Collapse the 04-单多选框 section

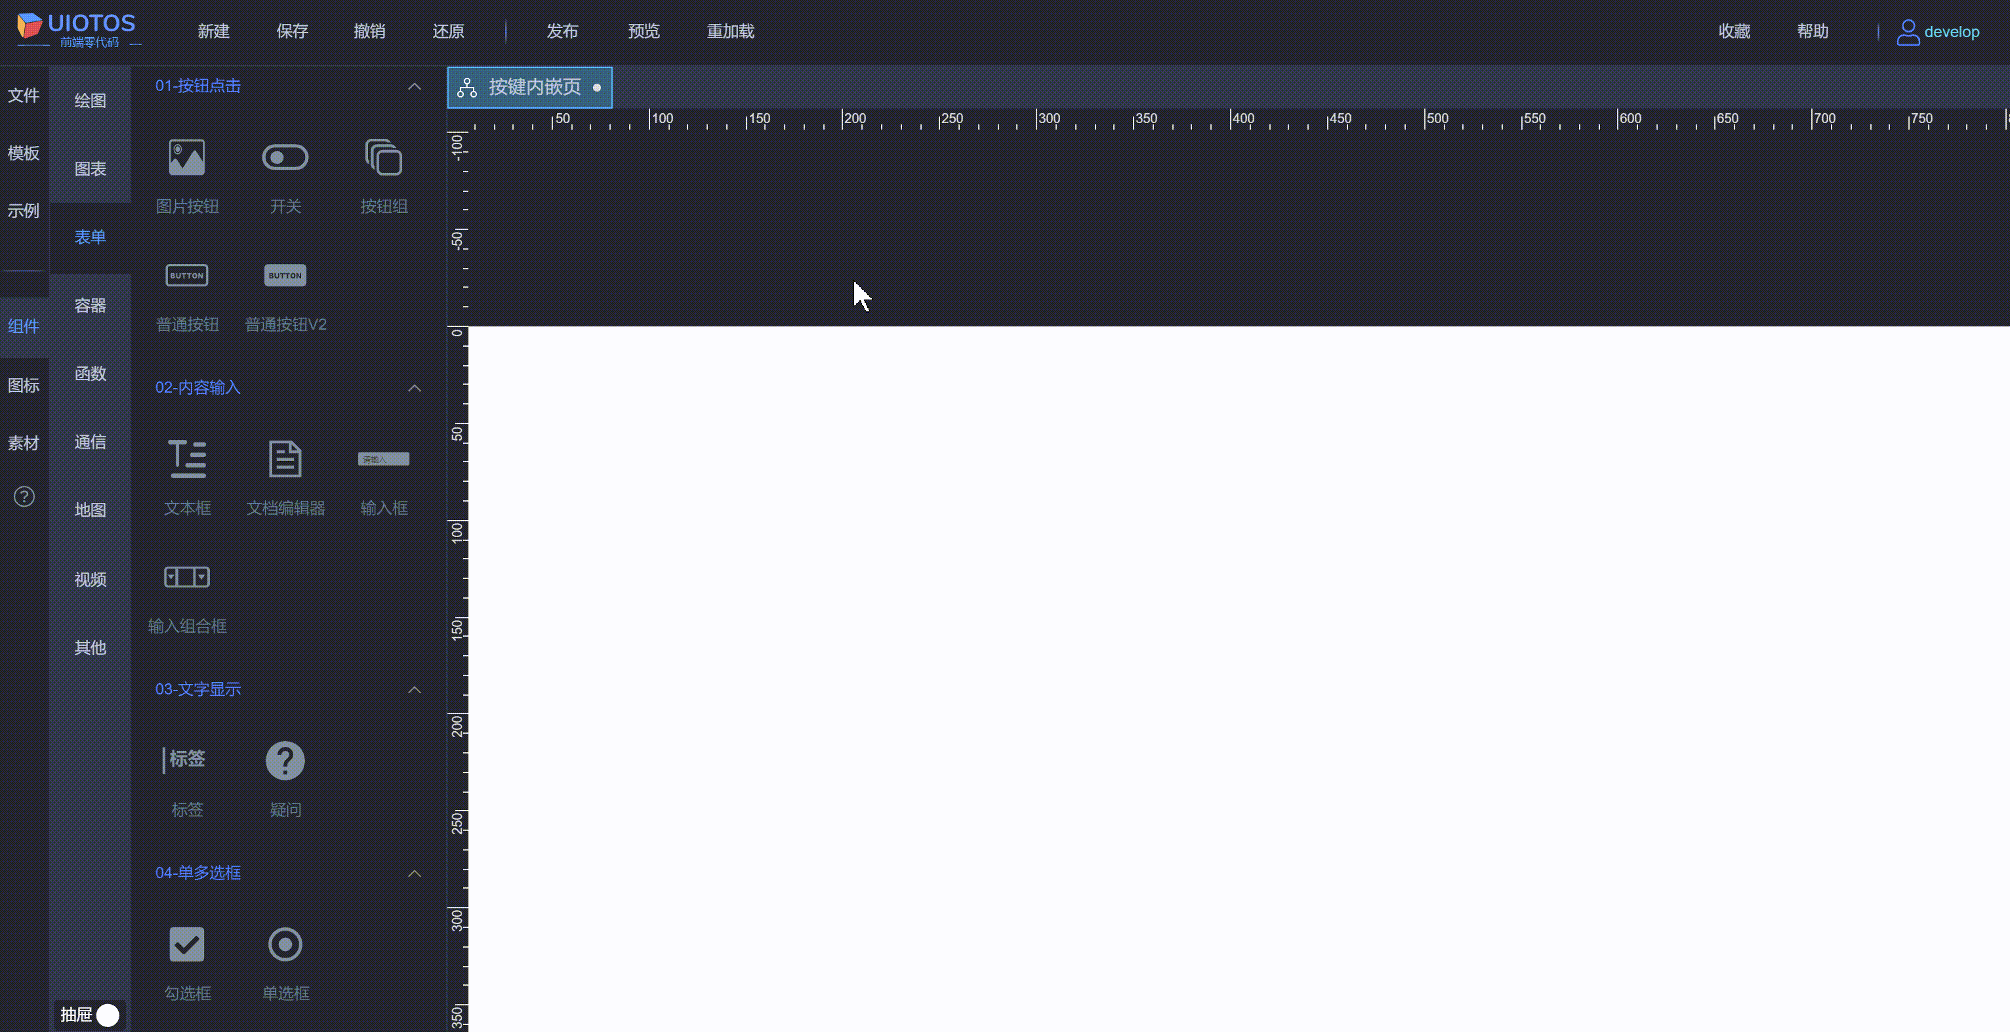coord(414,874)
